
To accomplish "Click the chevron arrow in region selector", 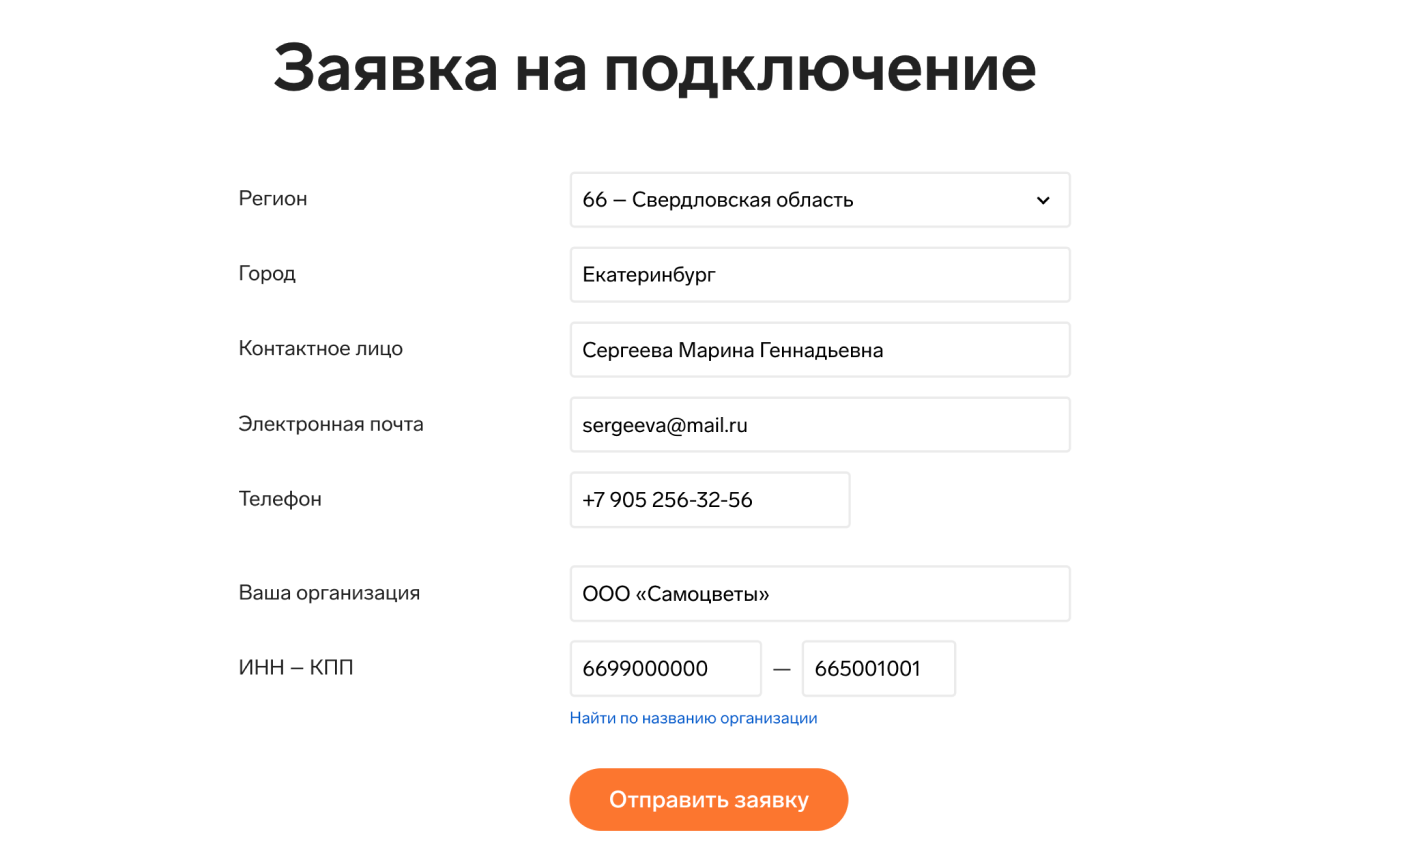I will tap(1043, 201).
